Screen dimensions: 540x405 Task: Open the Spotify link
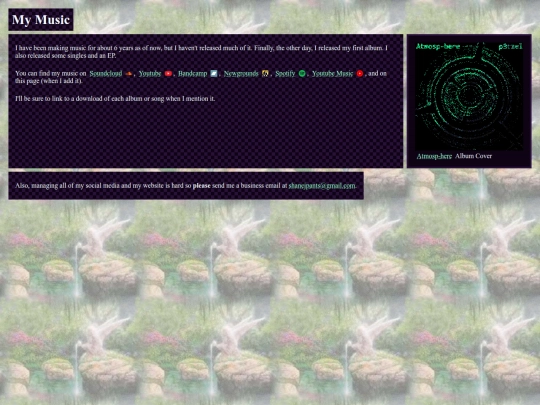285,73
